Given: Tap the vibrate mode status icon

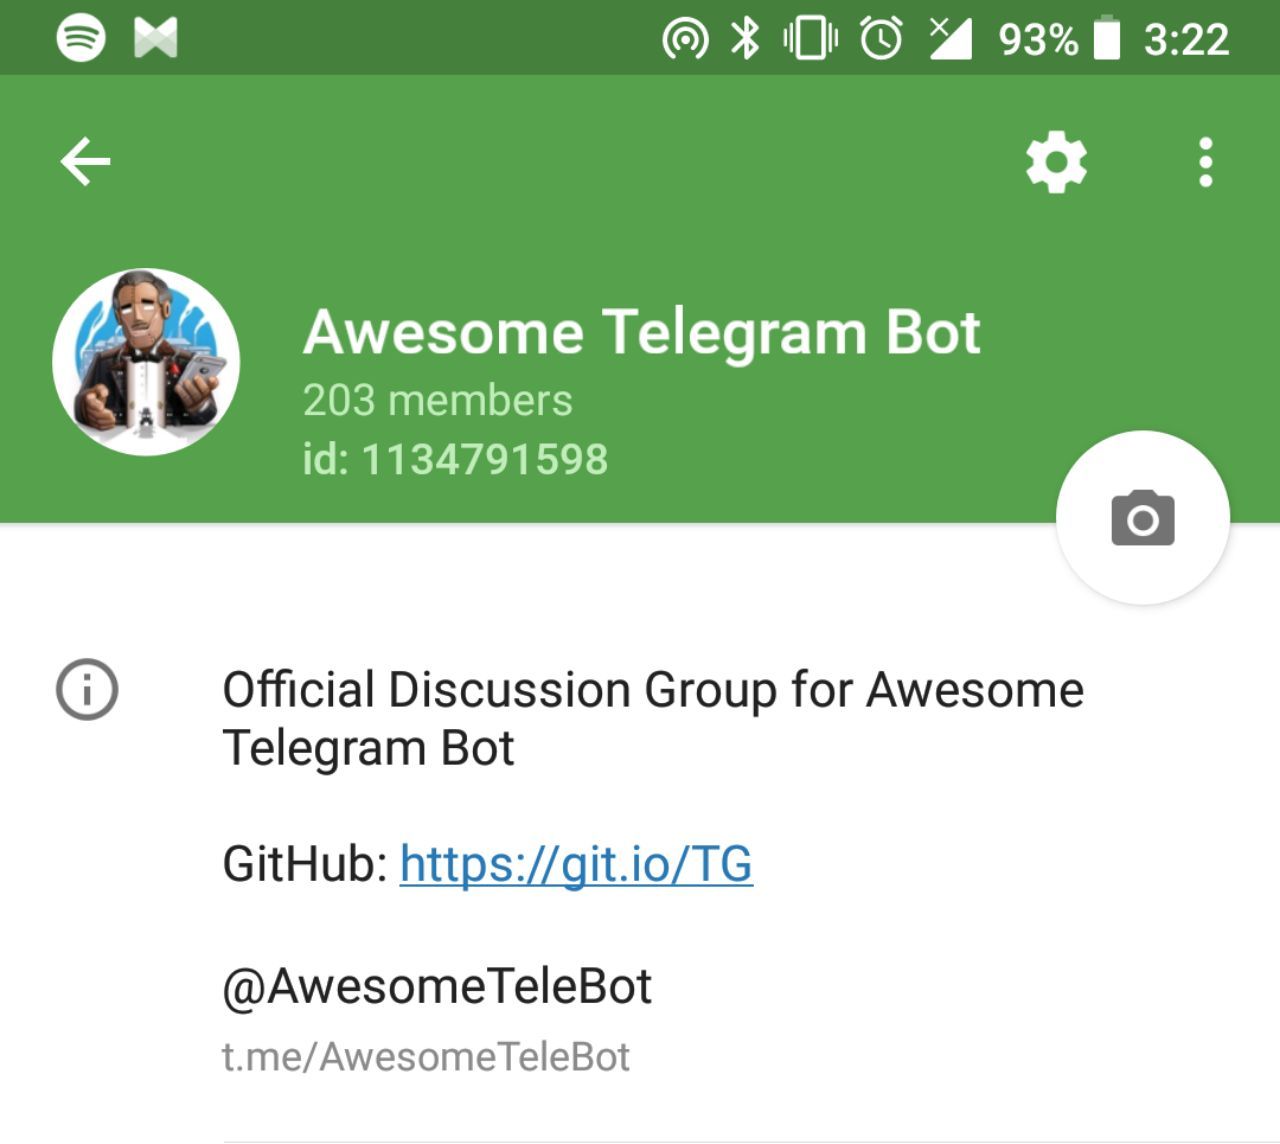Looking at the screenshot, I should pyautogui.click(x=811, y=39).
